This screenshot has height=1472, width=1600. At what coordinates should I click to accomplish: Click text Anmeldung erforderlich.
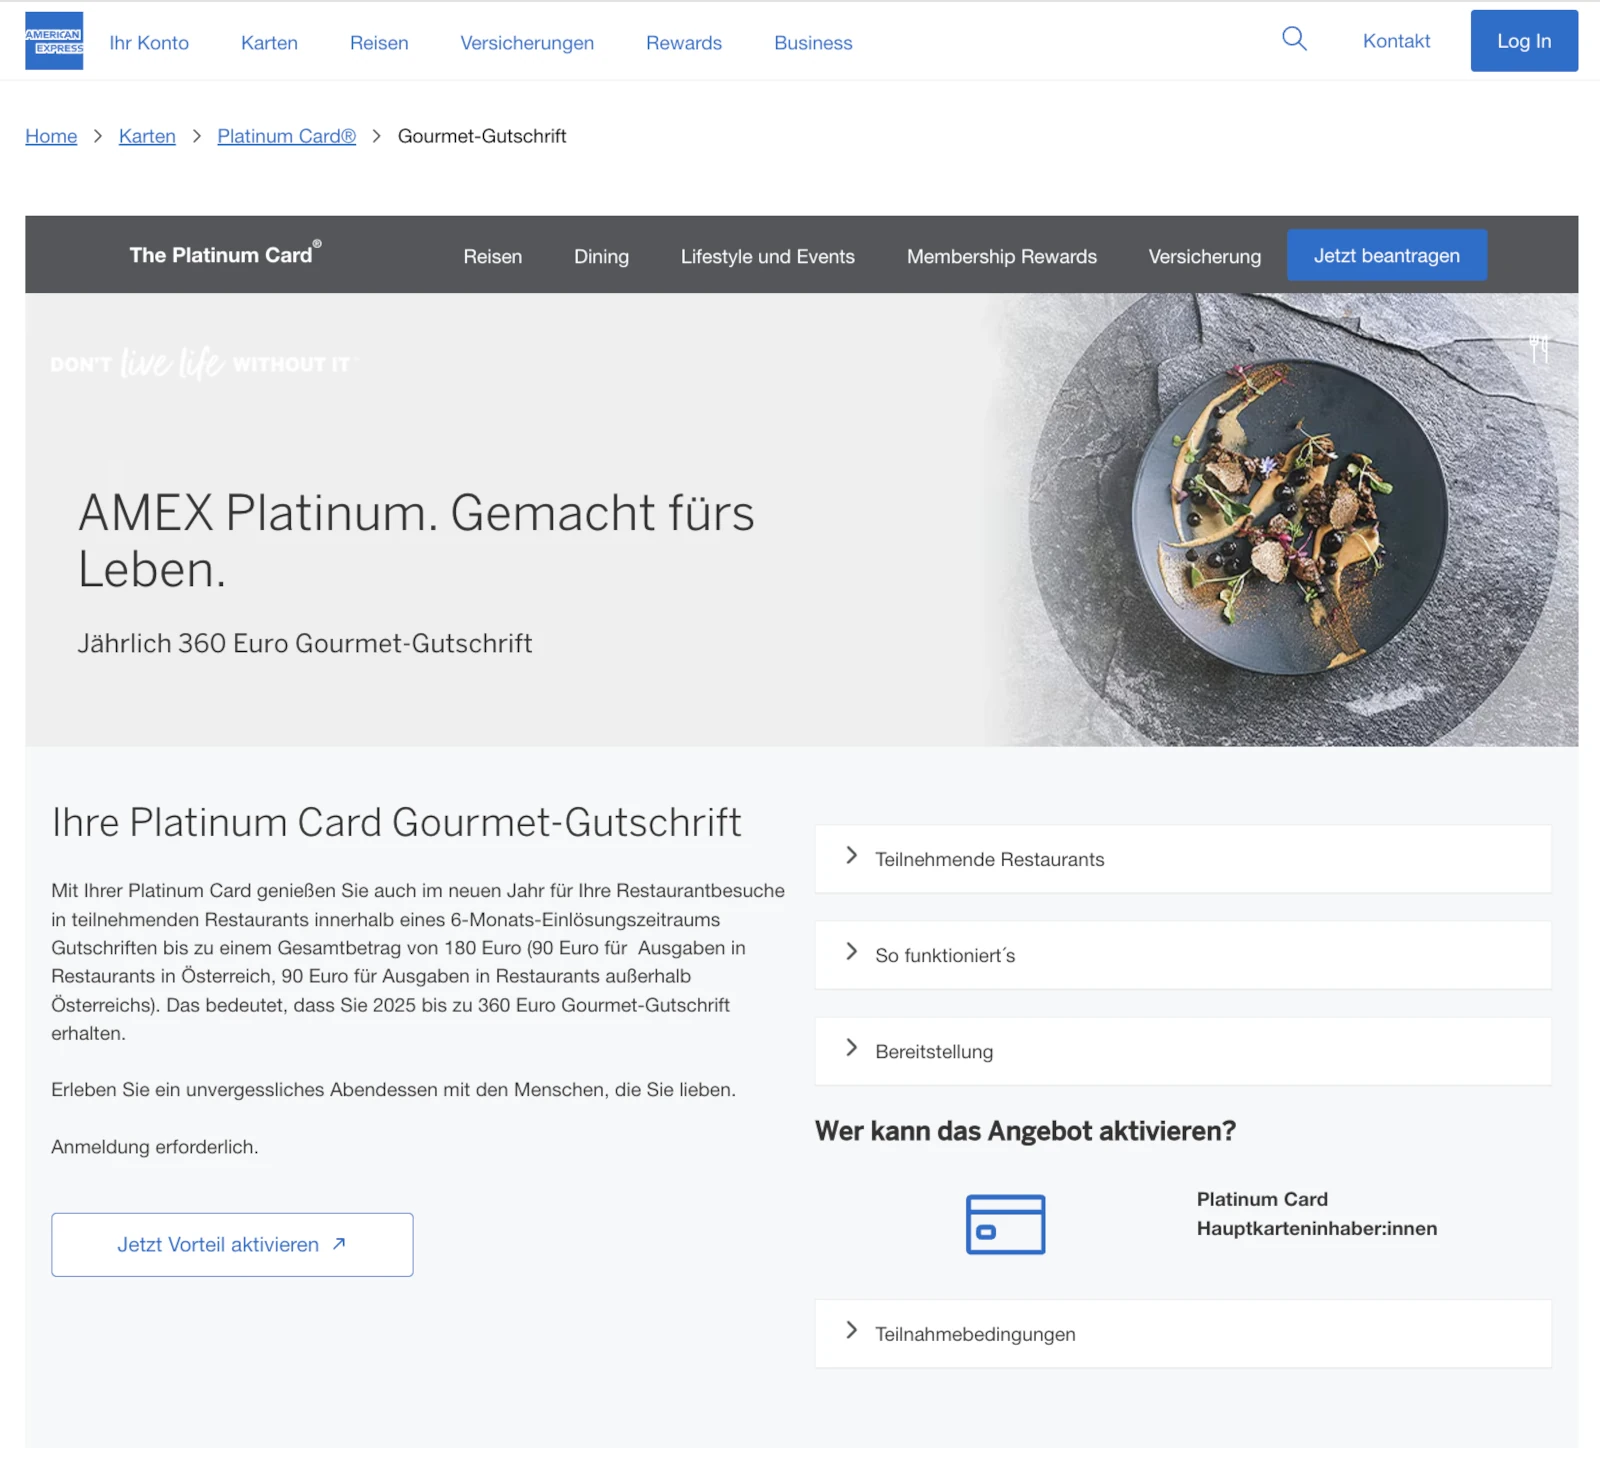[x=155, y=1147]
